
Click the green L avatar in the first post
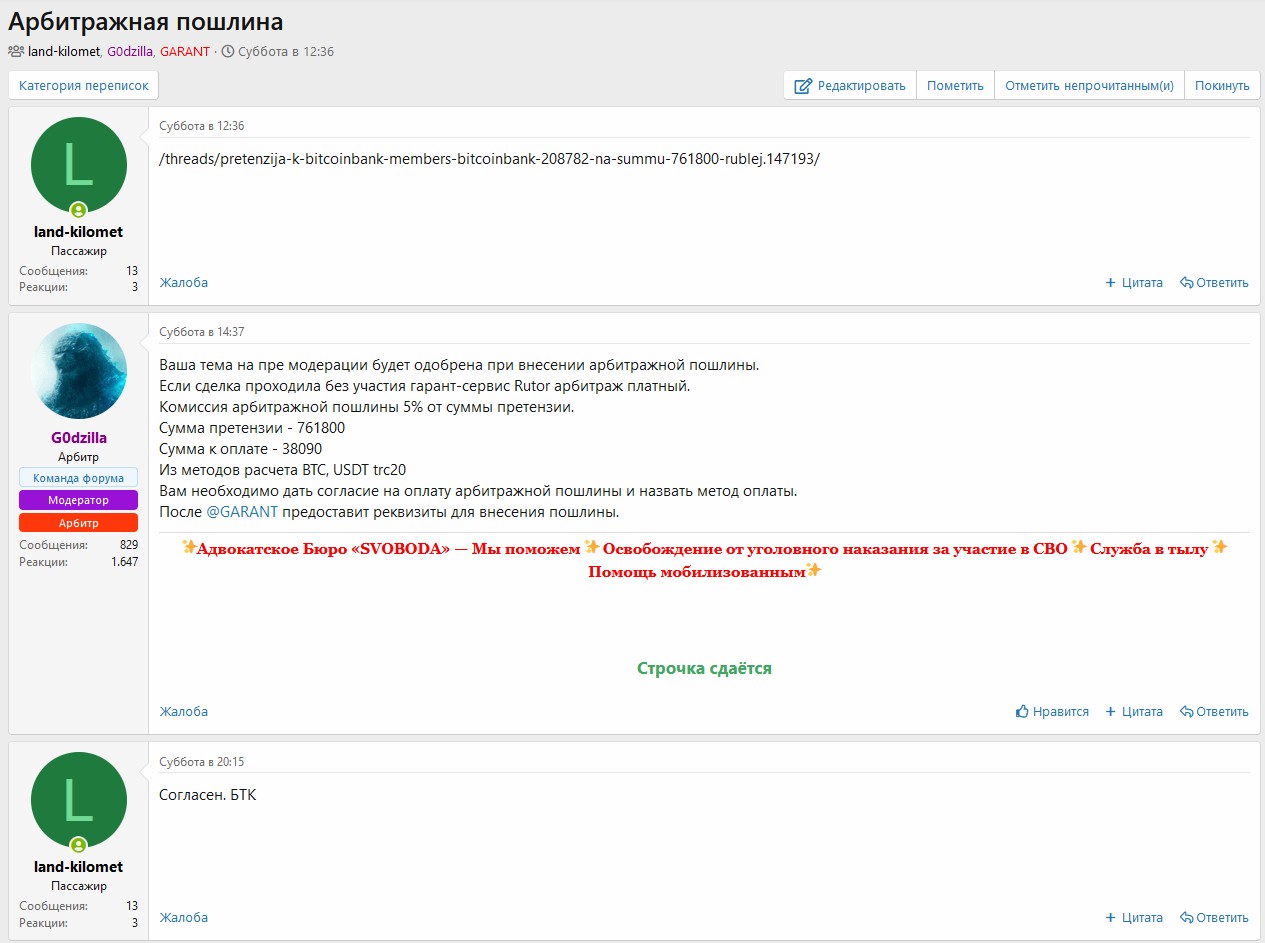click(x=79, y=165)
